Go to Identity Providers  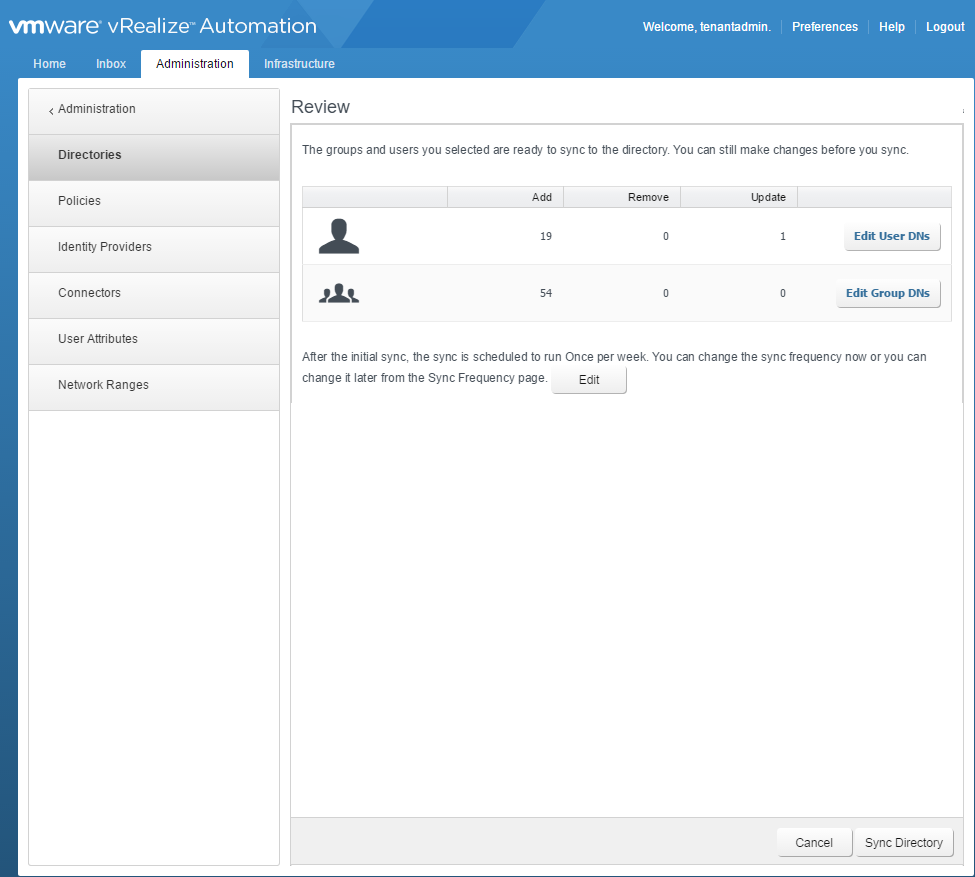[105, 247]
